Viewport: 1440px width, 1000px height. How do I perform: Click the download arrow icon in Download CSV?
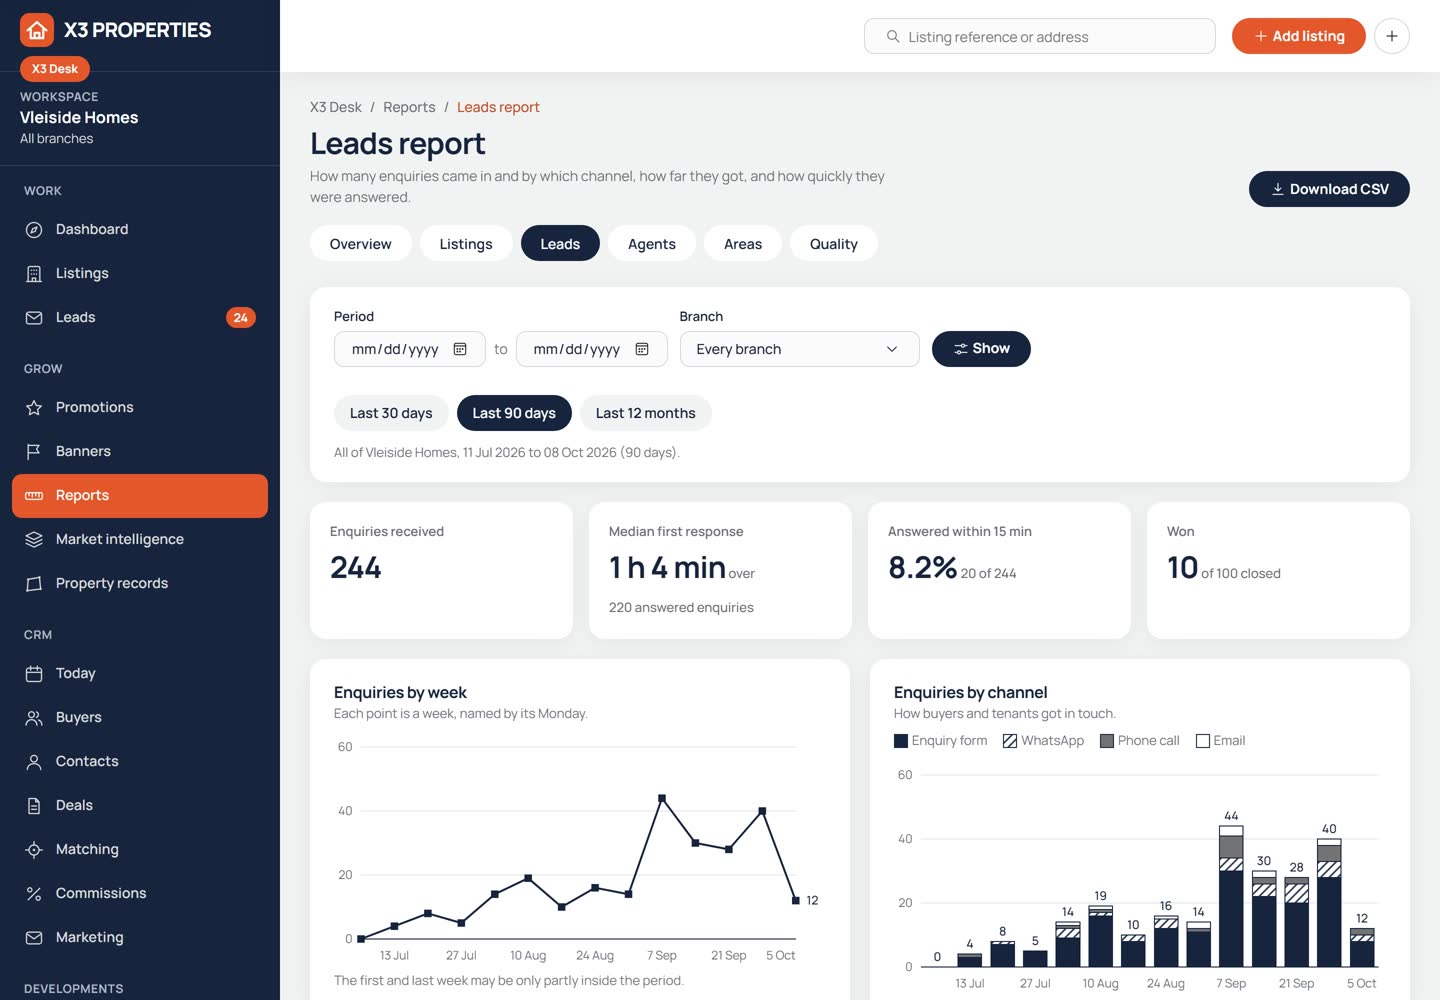pos(1277,189)
